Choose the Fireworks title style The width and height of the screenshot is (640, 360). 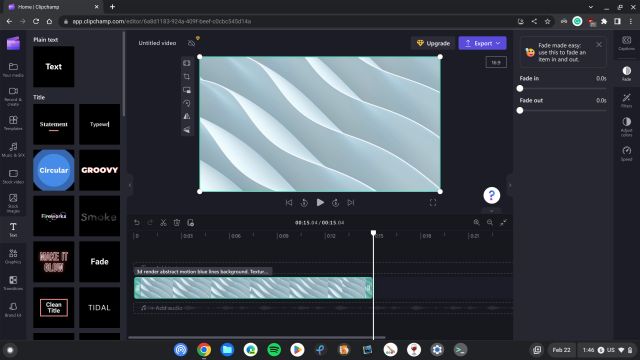click(53, 216)
